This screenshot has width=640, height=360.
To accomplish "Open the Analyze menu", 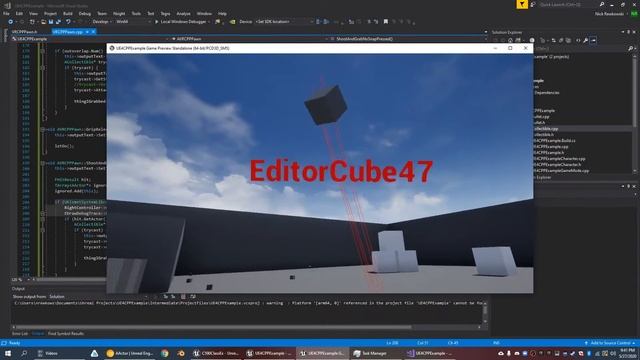I will point(183,13).
